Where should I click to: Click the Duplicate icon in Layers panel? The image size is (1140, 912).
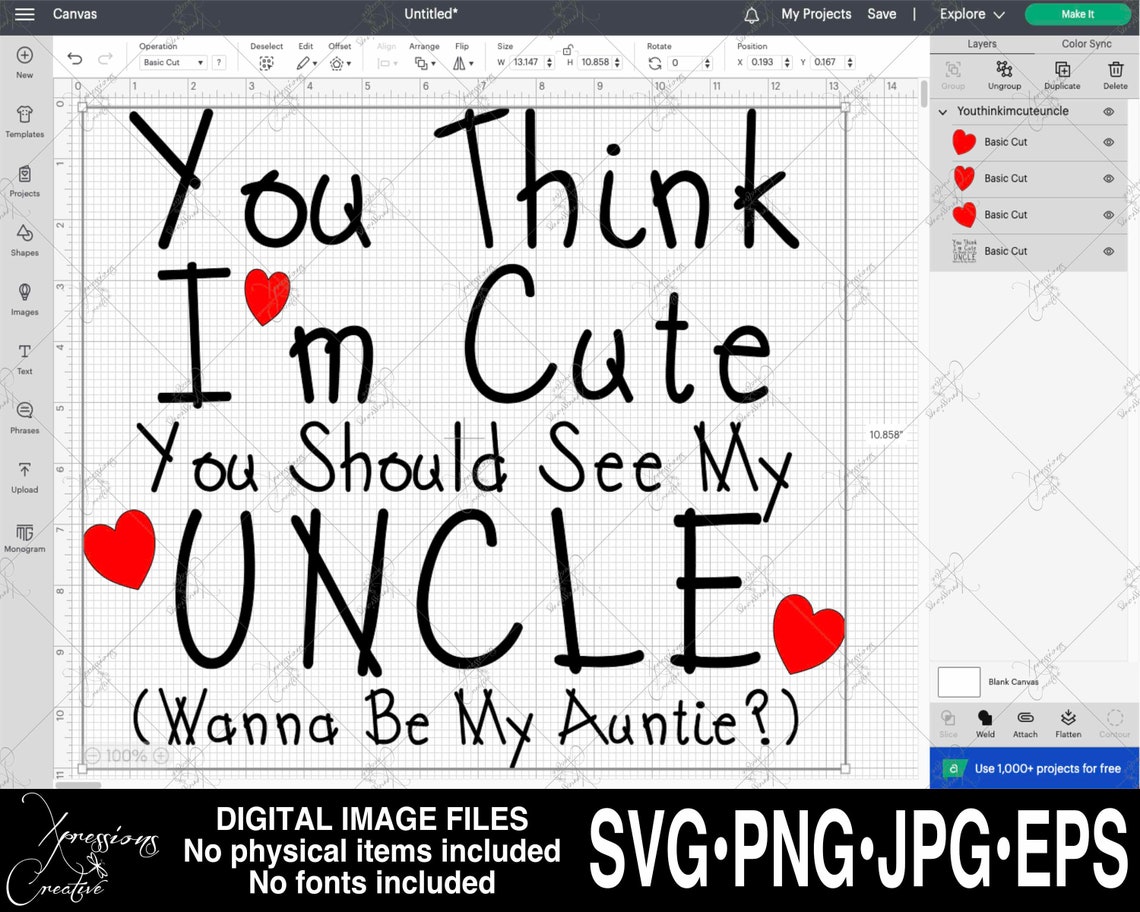pos(1061,71)
